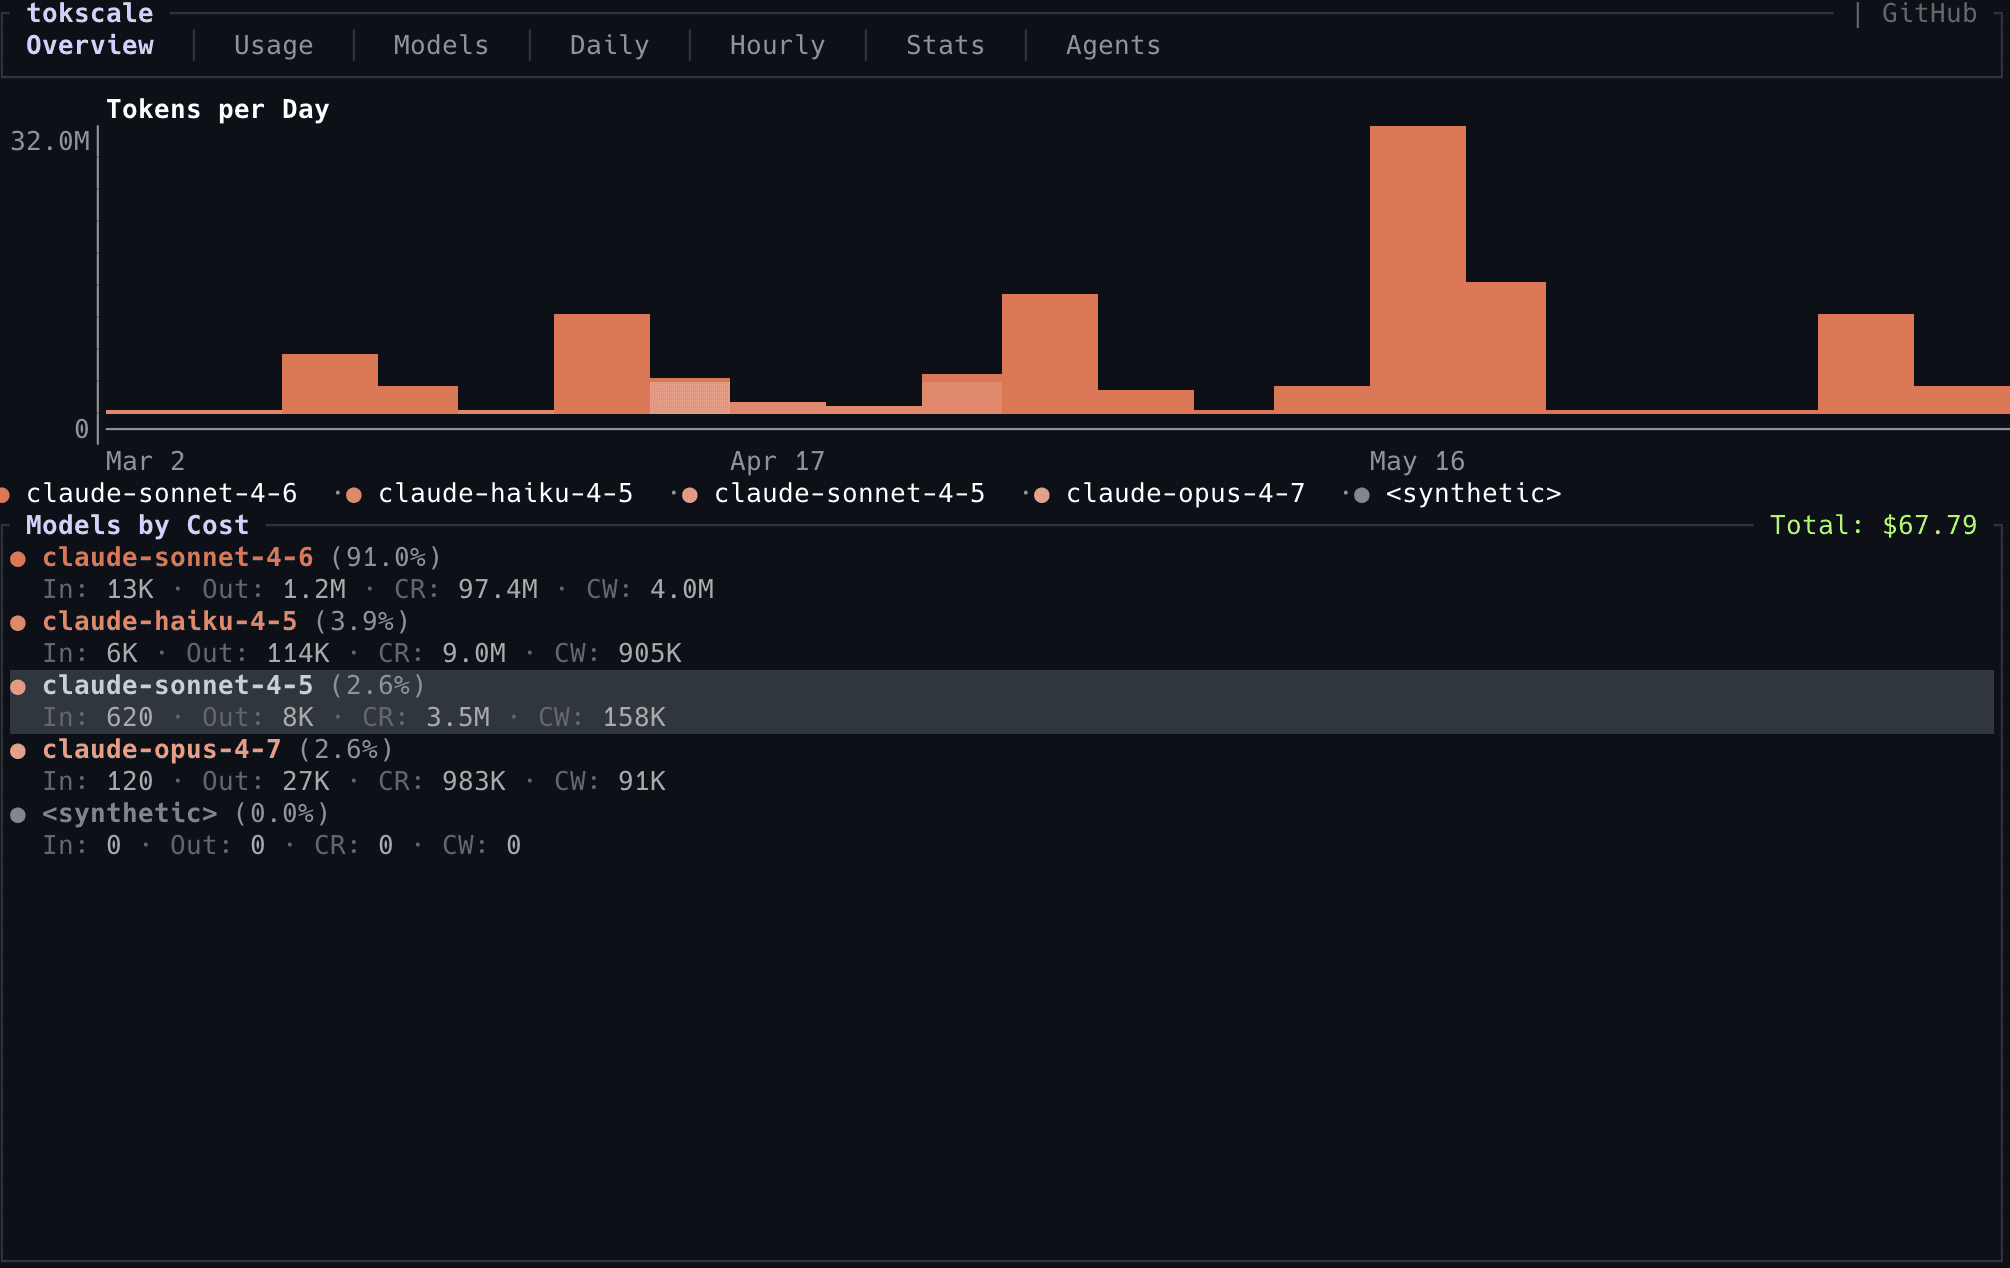Viewport: 2010px width, 1268px height.
Task: Click the "Tokens per Day" chart title
Action: [x=217, y=109]
